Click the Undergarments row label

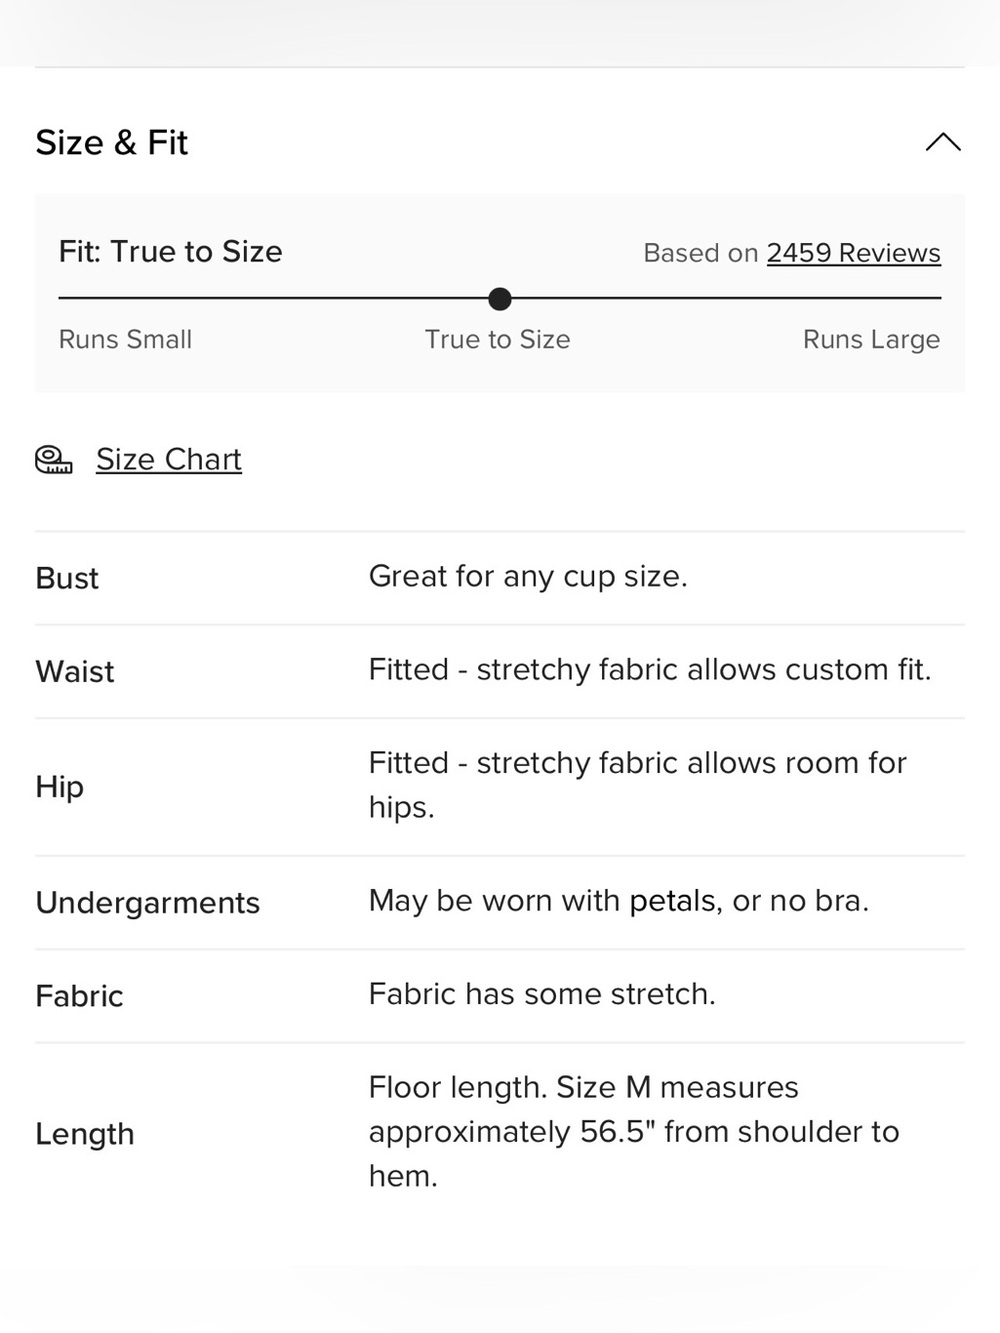coord(148,903)
